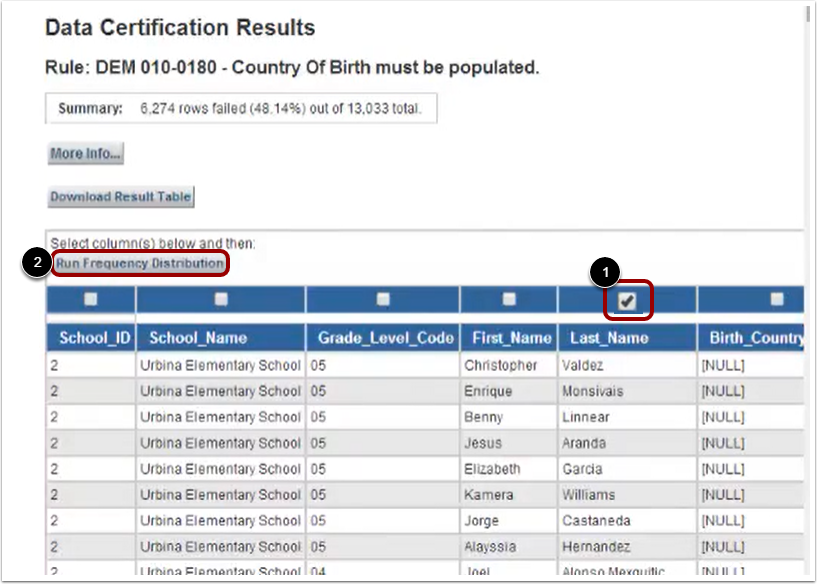Check the Grade_Level_Code column checkbox
This screenshot has width=817, height=584.
click(x=380, y=298)
